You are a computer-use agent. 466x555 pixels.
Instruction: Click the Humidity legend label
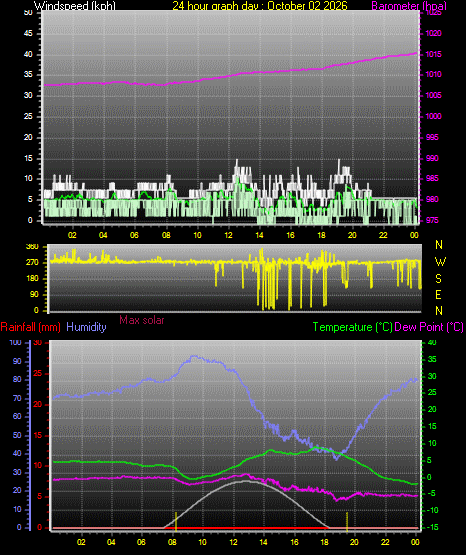(86, 327)
